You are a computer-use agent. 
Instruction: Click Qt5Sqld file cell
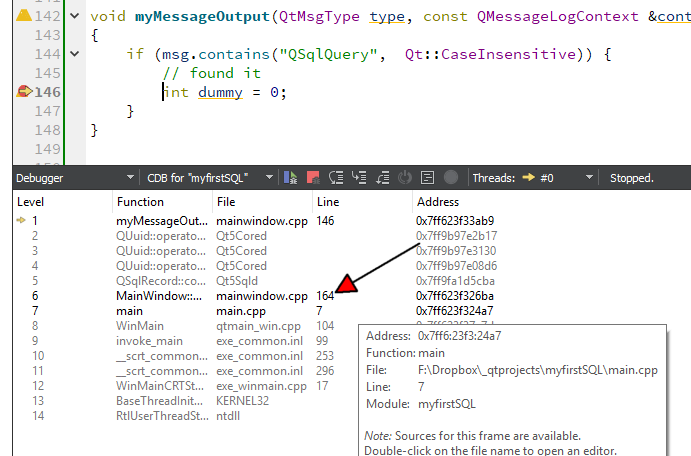(237, 281)
